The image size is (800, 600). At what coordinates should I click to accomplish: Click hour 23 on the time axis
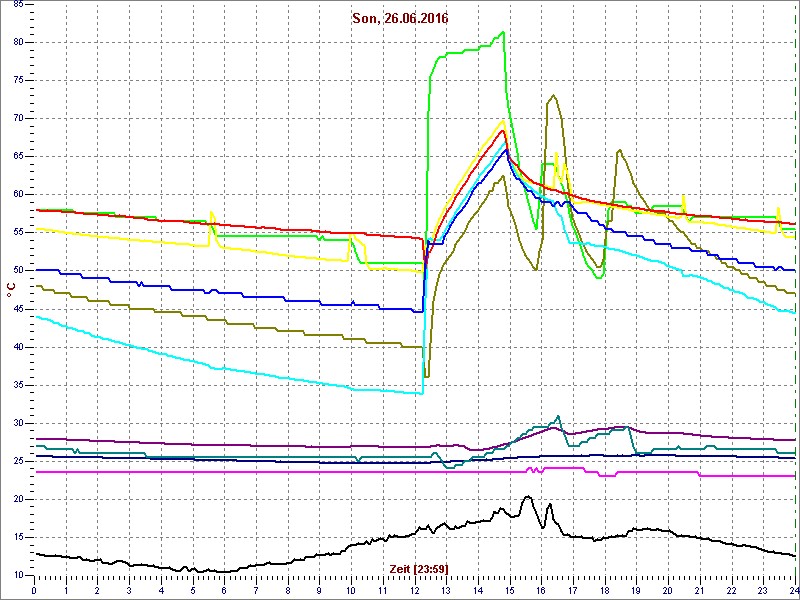763,590
